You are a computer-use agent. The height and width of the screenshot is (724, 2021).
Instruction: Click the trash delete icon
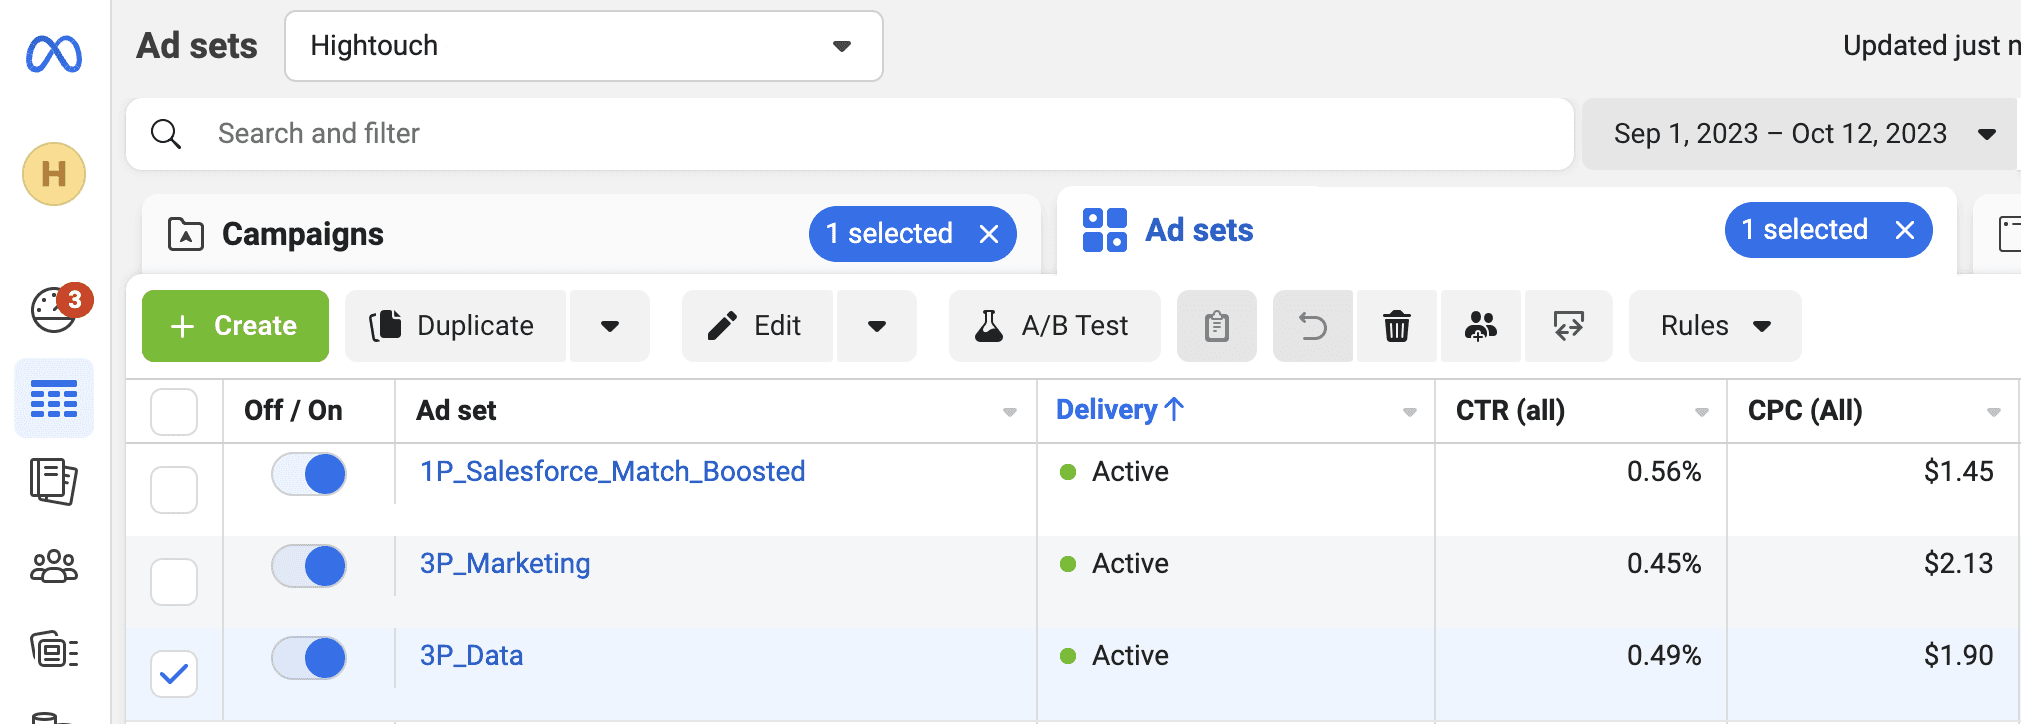[x=1396, y=326]
